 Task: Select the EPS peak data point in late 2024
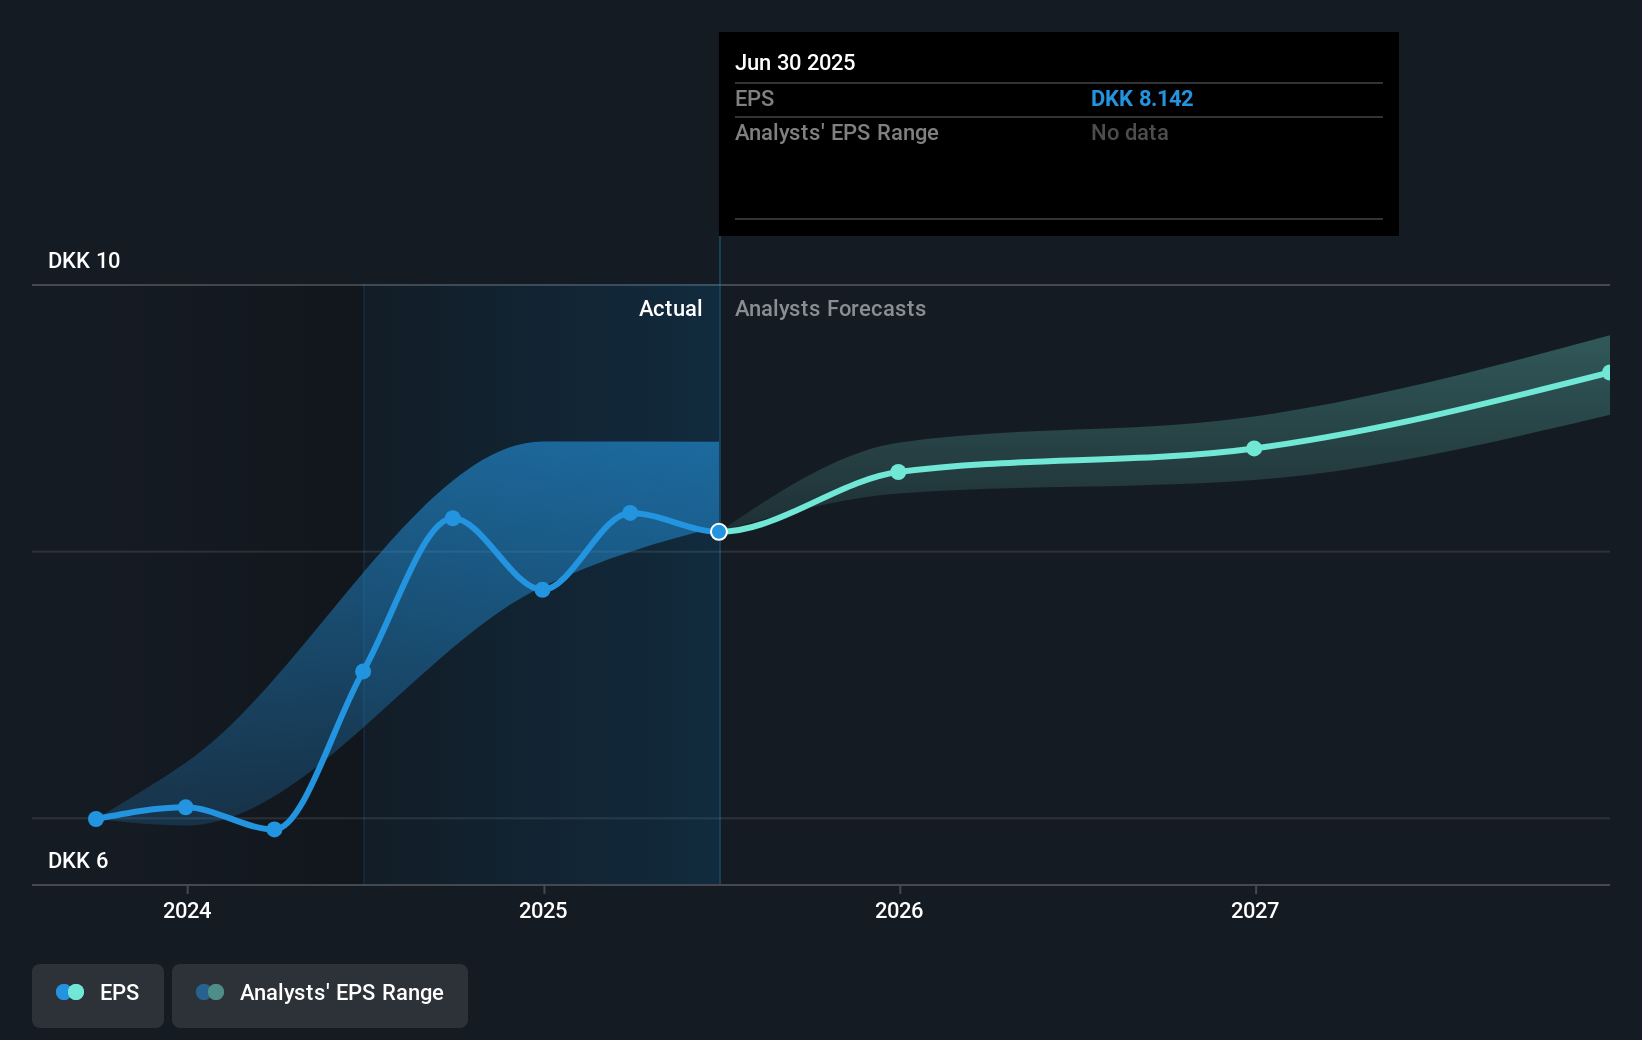click(453, 518)
